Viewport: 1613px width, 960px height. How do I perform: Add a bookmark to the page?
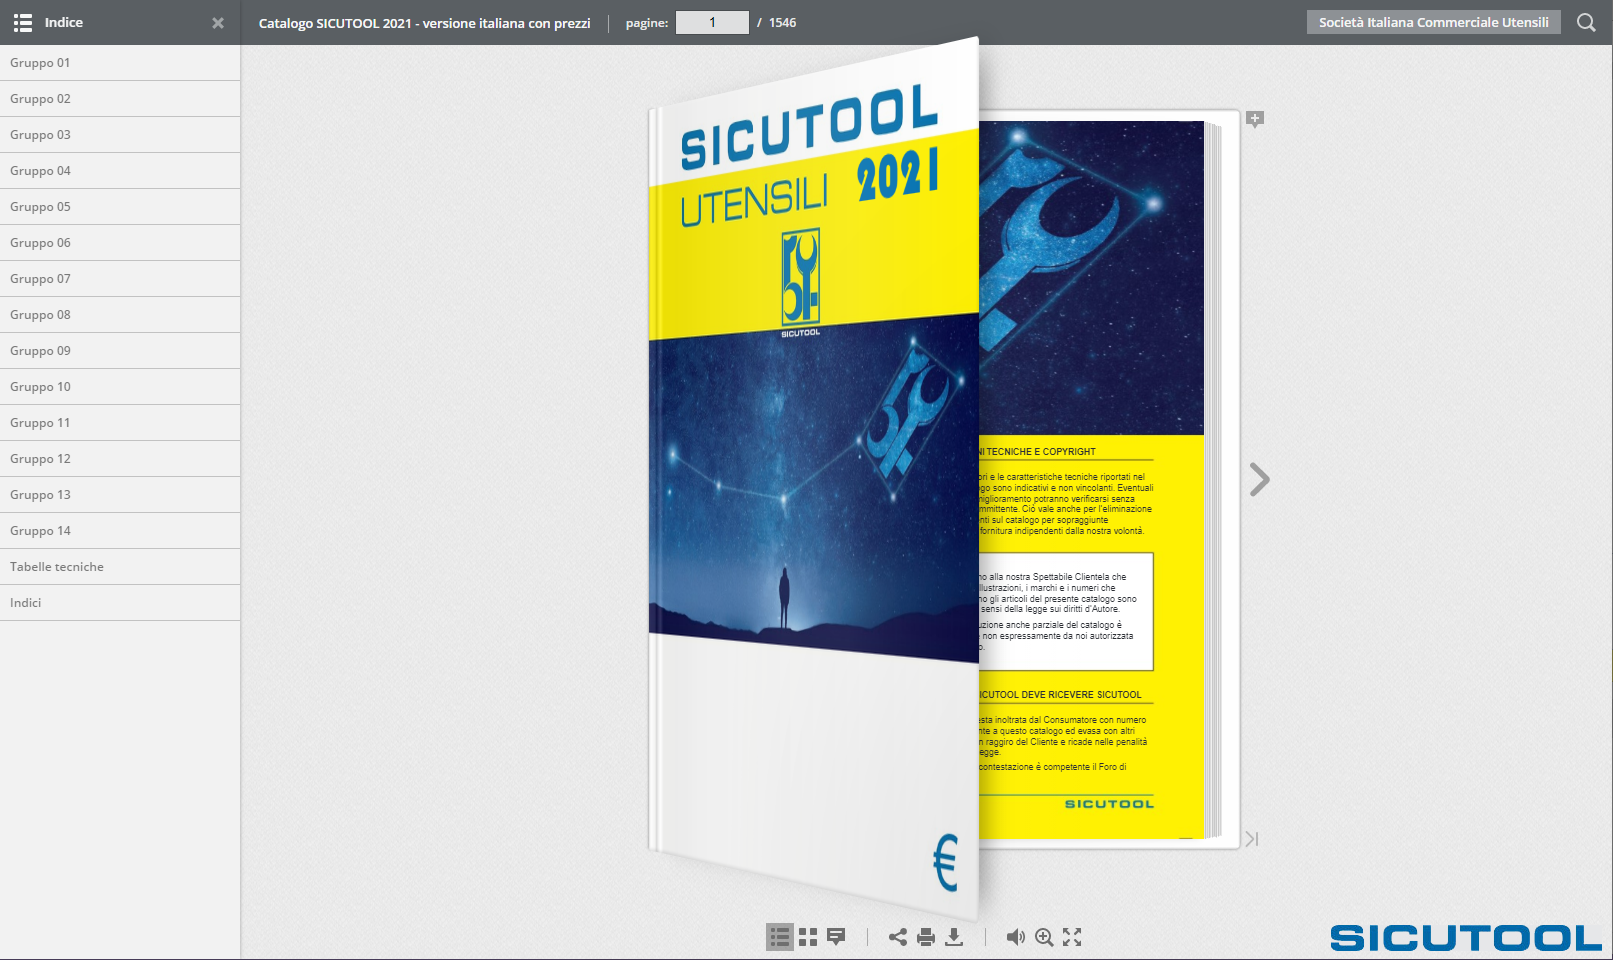[x=1255, y=120]
